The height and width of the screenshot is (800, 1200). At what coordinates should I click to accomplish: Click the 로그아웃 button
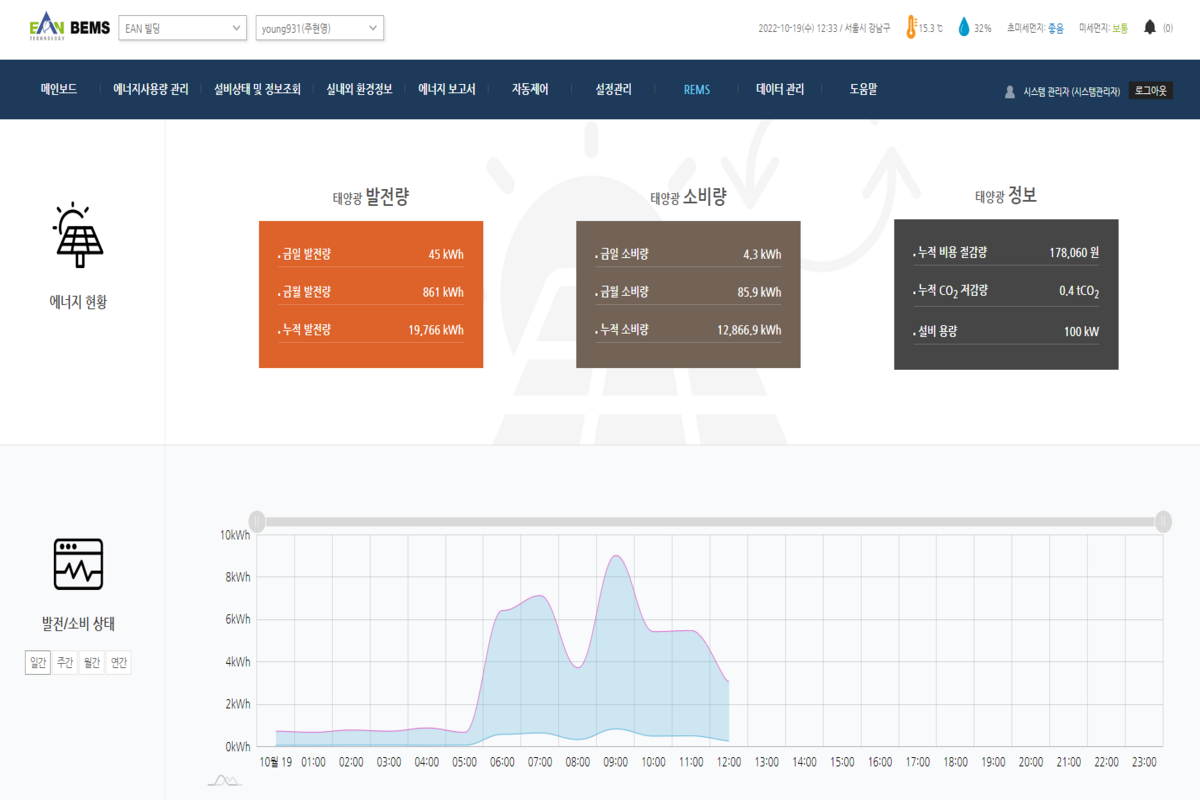click(x=1150, y=90)
